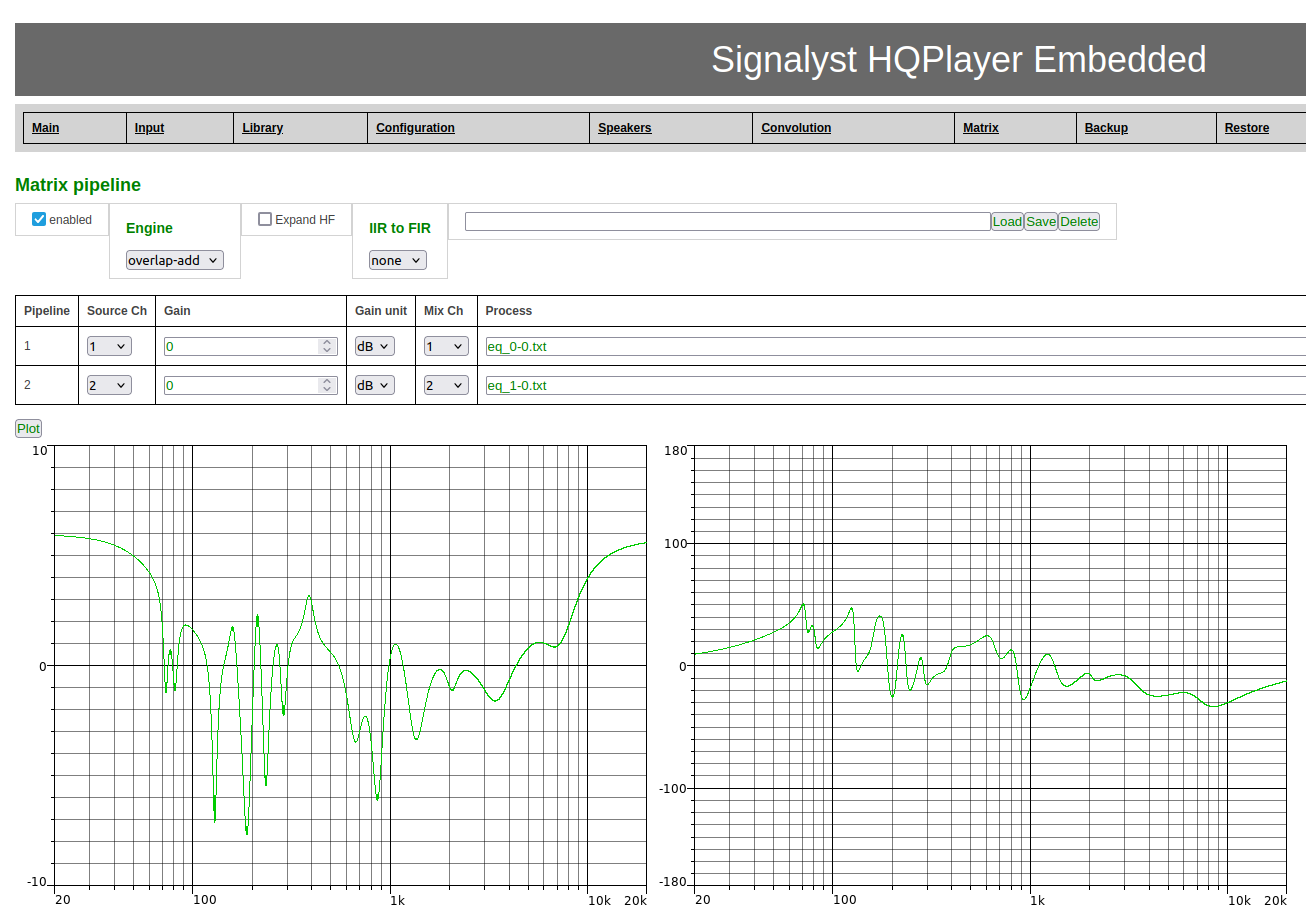Screen dimensions: 1306x917
Task: Open Source Ch dropdown for pipeline 2
Action: pos(109,385)
